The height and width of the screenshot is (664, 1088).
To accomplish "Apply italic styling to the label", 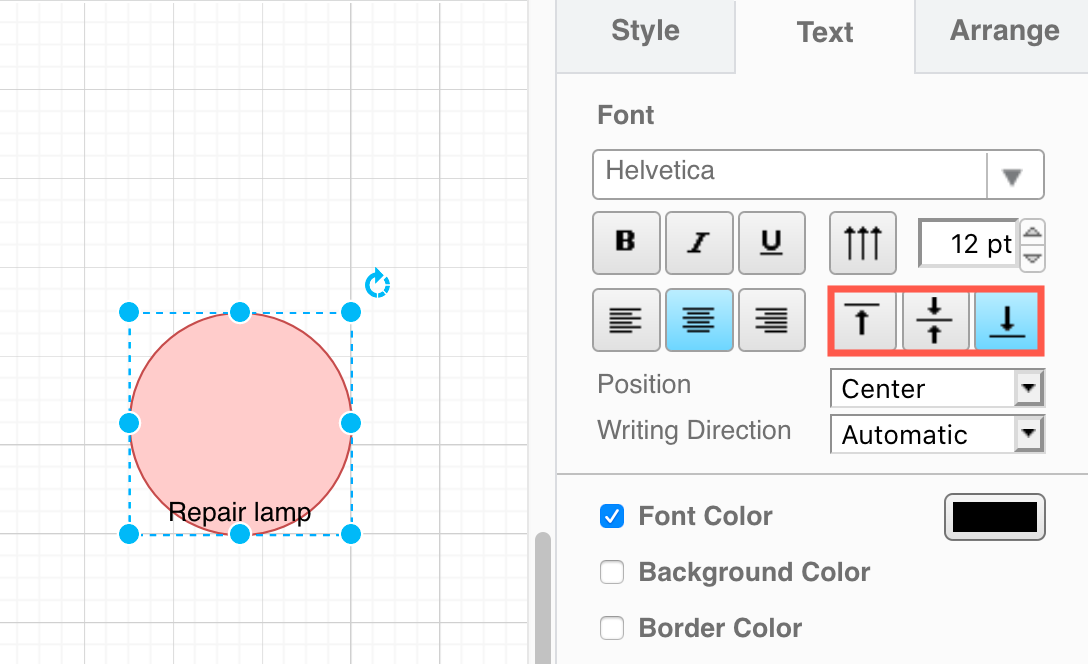I will coord(698,242).
